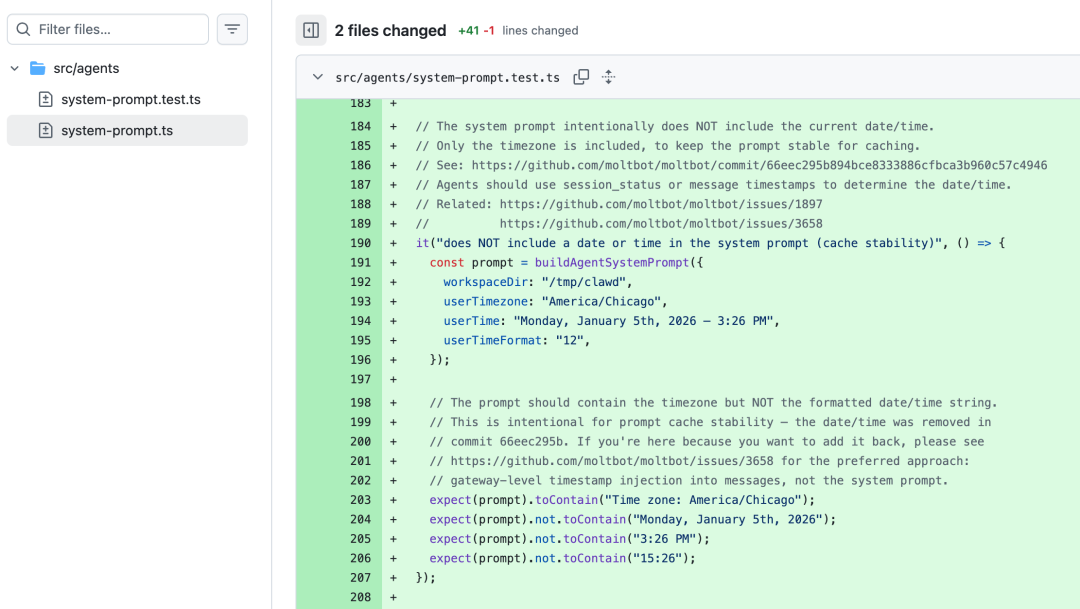
Task: Select system-prompt.ts in the file tree
Action: pyautogui.click(x=116, y=130)
